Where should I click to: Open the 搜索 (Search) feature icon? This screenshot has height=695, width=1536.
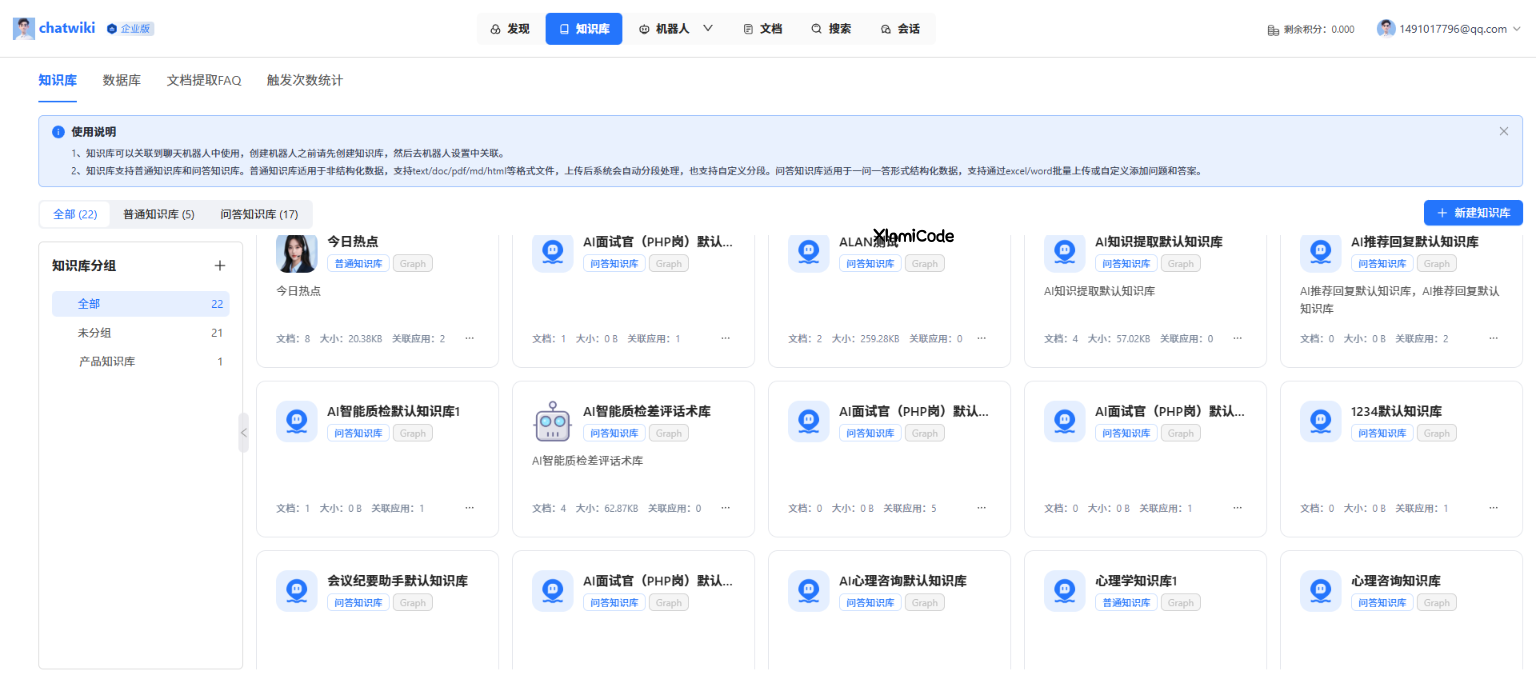click(814, 28)
